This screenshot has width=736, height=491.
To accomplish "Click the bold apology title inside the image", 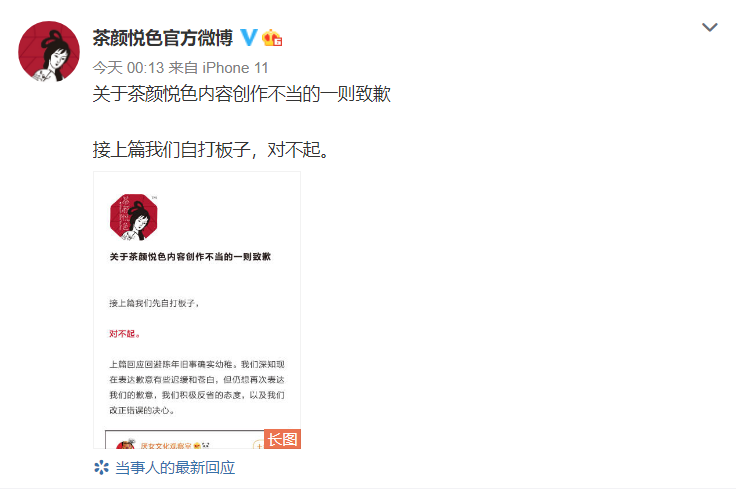I will tap(190, 257).
